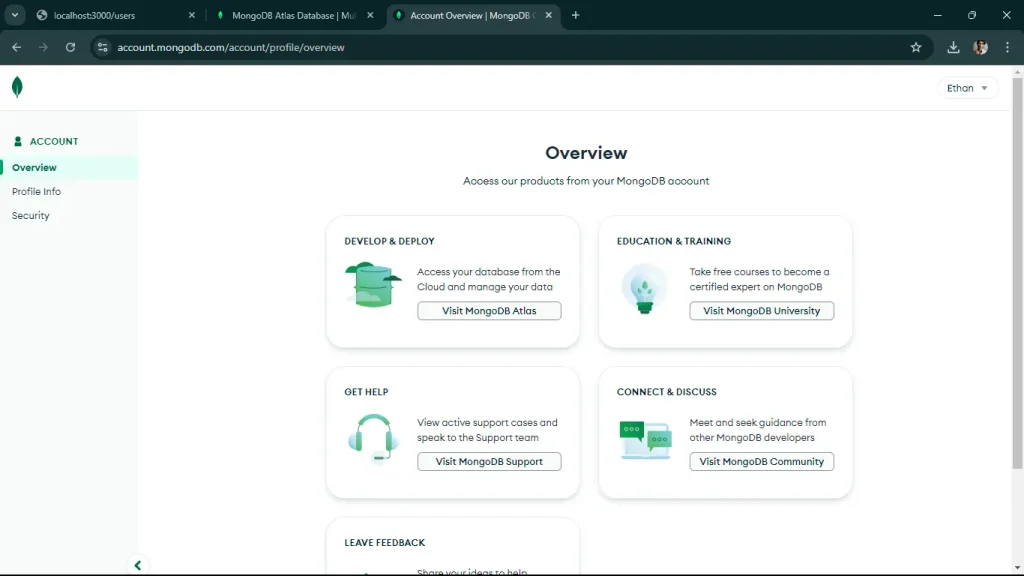Click the Account person icon in sidebar

(18, 141)
